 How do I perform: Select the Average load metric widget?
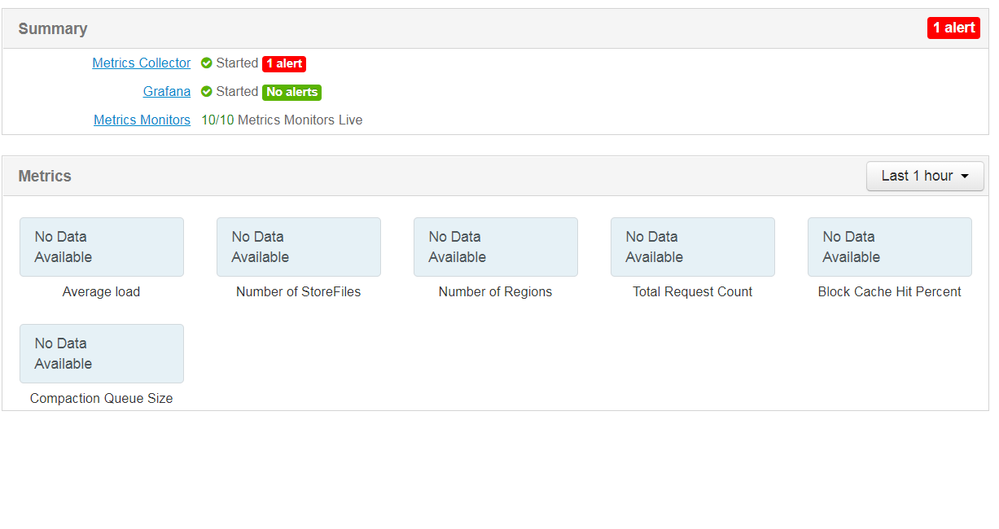click(101, 247)
